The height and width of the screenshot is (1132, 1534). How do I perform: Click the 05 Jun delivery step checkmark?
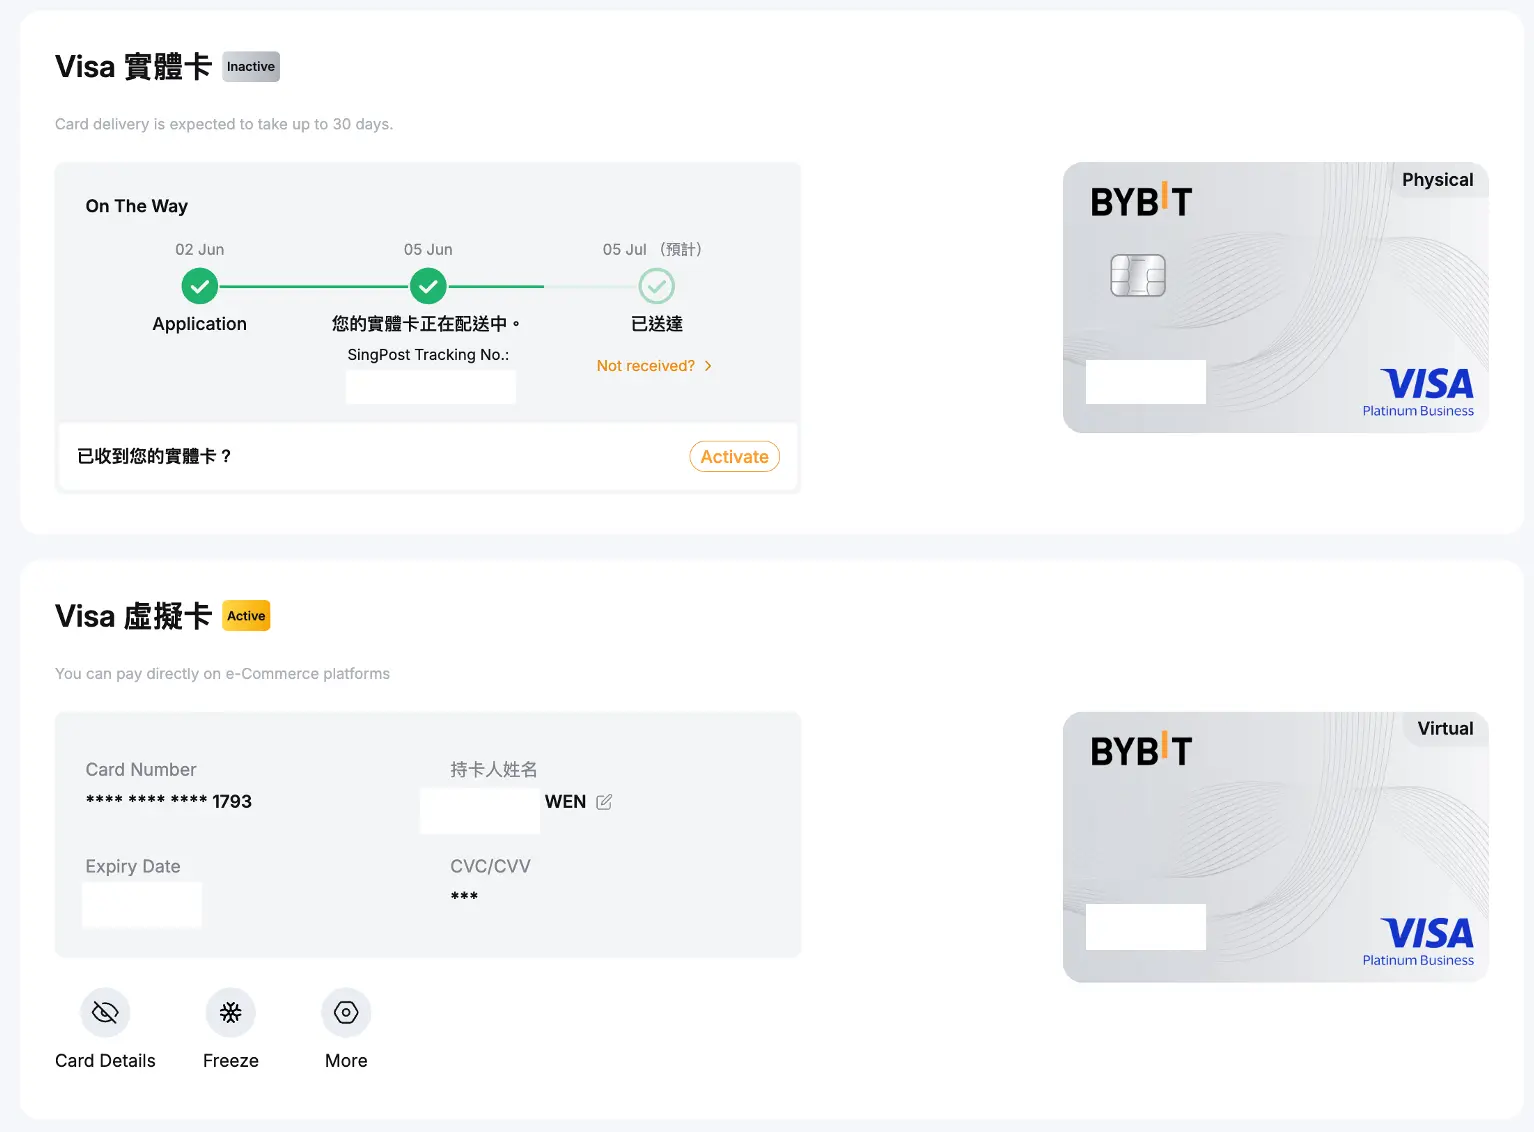click(x=428, y=287)
